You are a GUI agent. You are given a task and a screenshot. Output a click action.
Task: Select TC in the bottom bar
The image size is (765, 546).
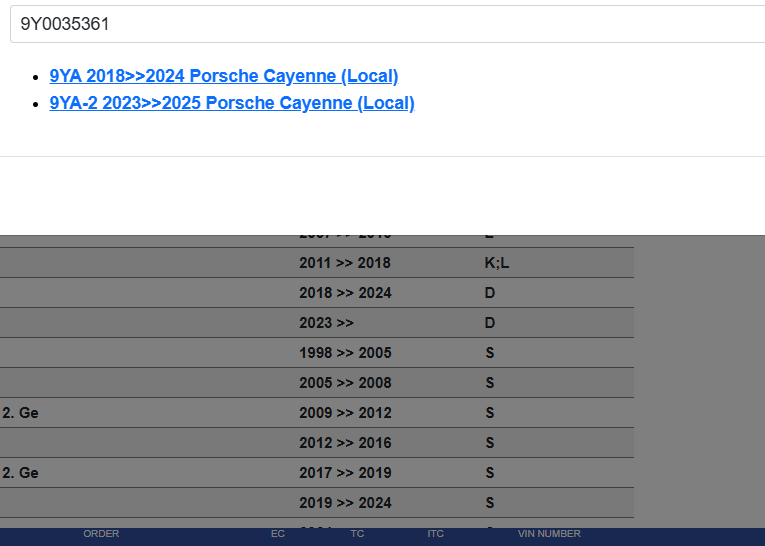357,534
